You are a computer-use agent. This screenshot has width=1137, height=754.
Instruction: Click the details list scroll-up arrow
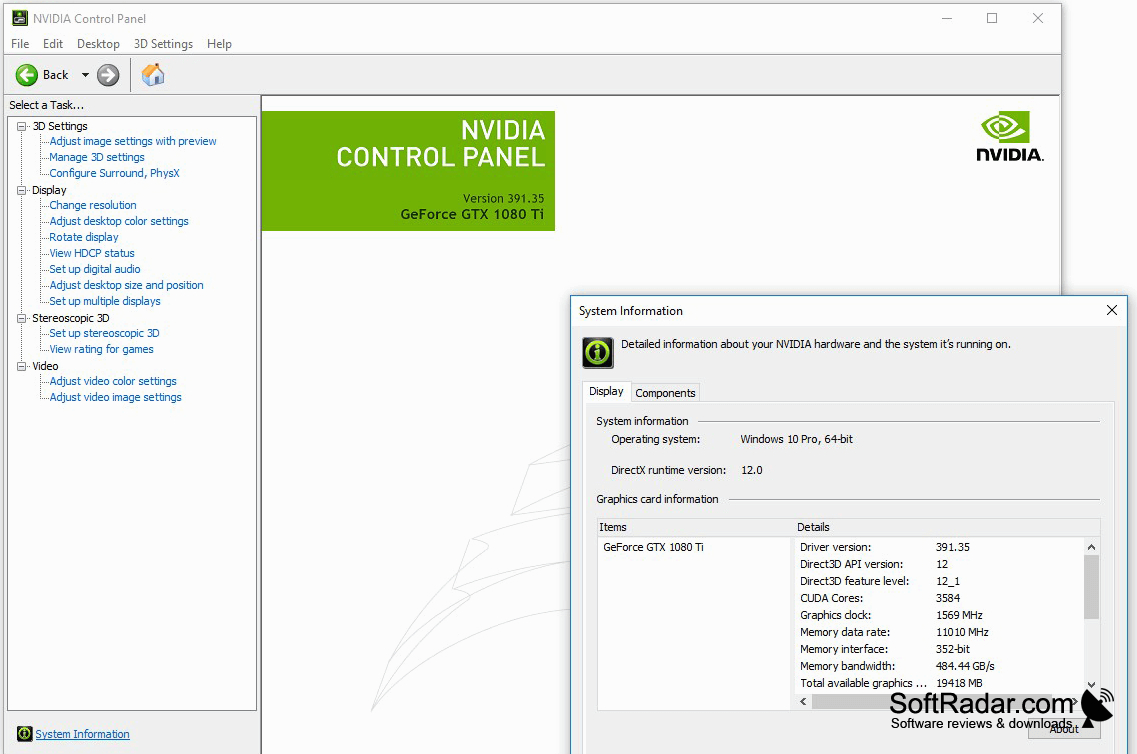point(1091,547)
